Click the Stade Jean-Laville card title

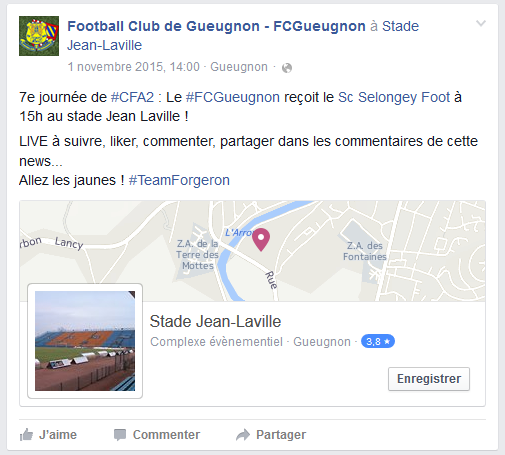215,321
